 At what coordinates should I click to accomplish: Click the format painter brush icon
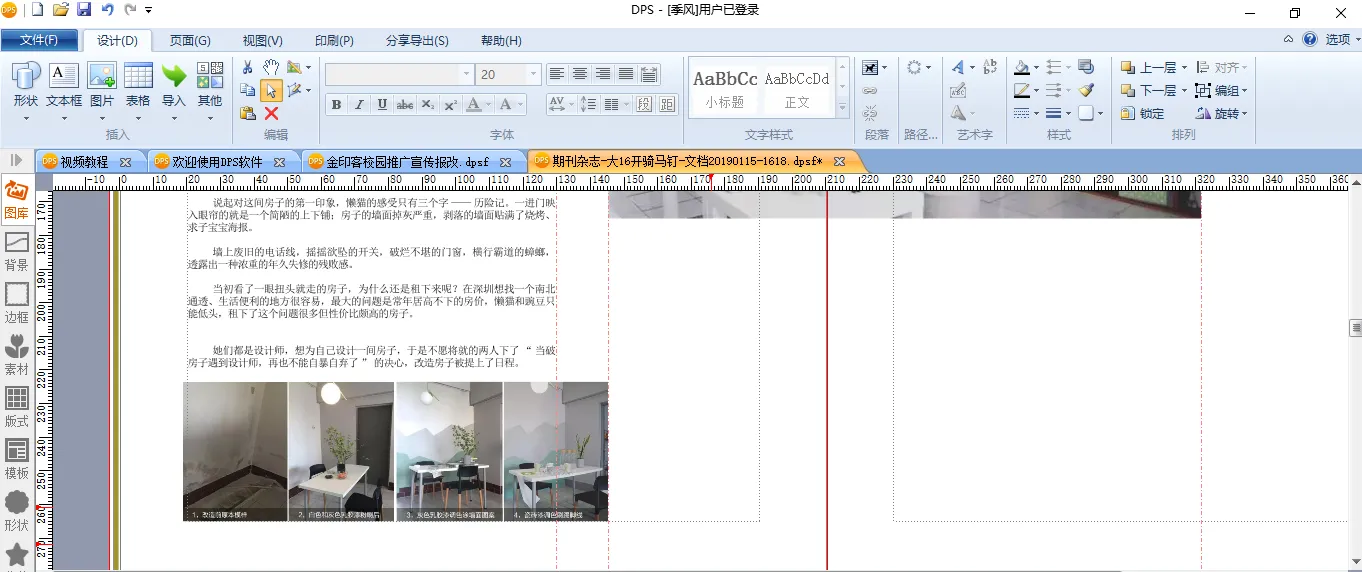1086,90
